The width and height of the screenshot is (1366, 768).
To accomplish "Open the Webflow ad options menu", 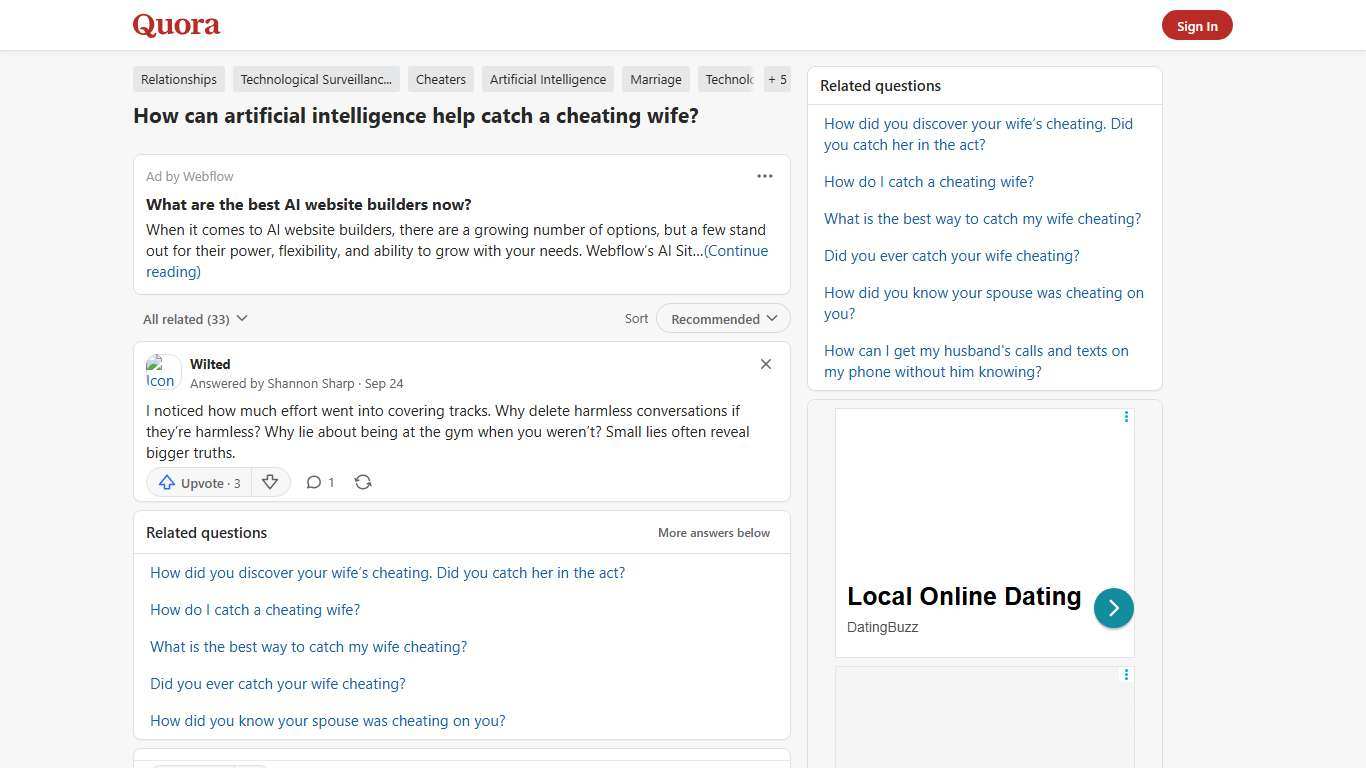I will coord(765,176).
